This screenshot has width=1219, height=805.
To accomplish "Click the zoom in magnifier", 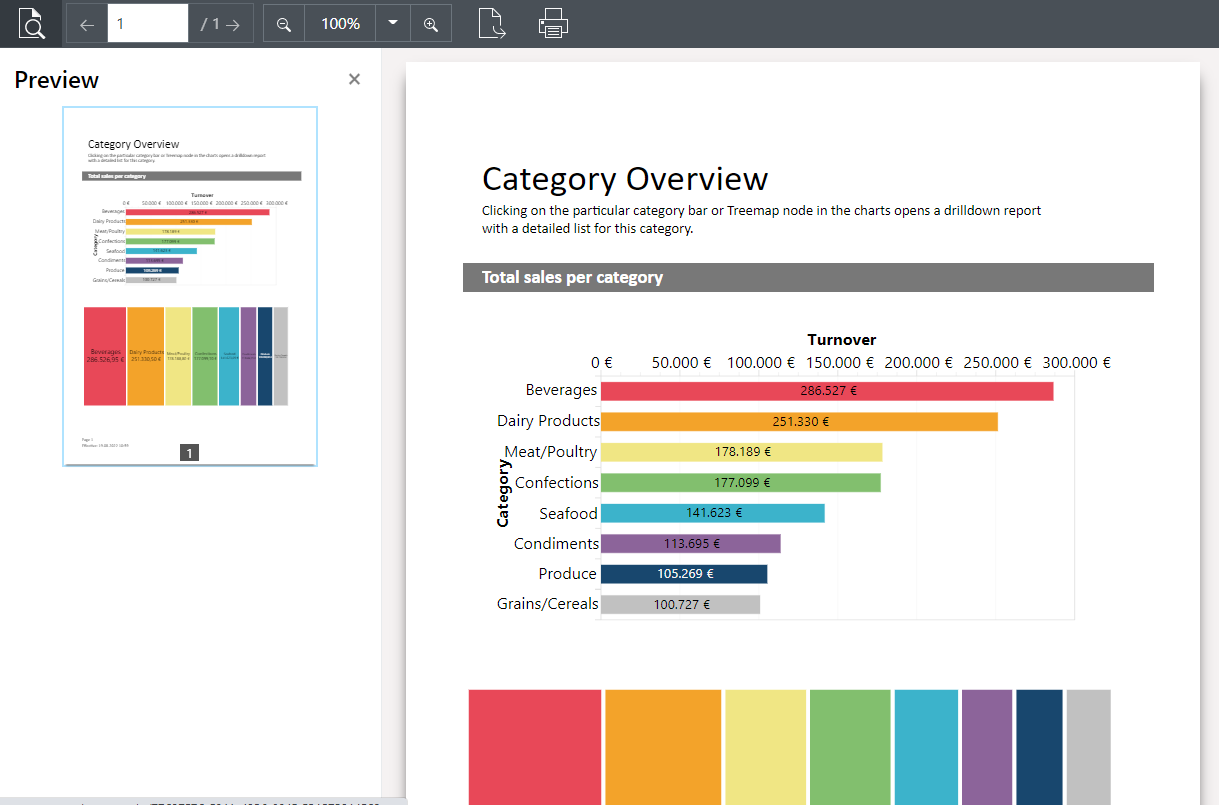I will tap(431, 24).
